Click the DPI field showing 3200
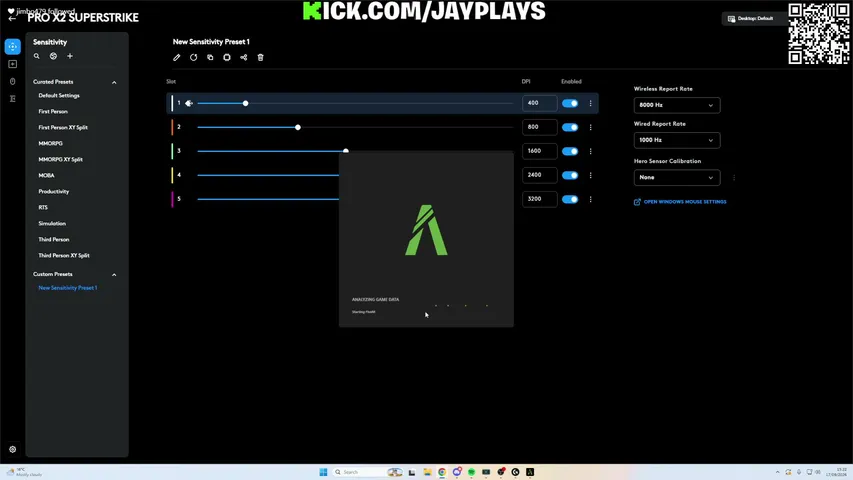Viewport: 853px width, 480px height. tap(540, 199)
